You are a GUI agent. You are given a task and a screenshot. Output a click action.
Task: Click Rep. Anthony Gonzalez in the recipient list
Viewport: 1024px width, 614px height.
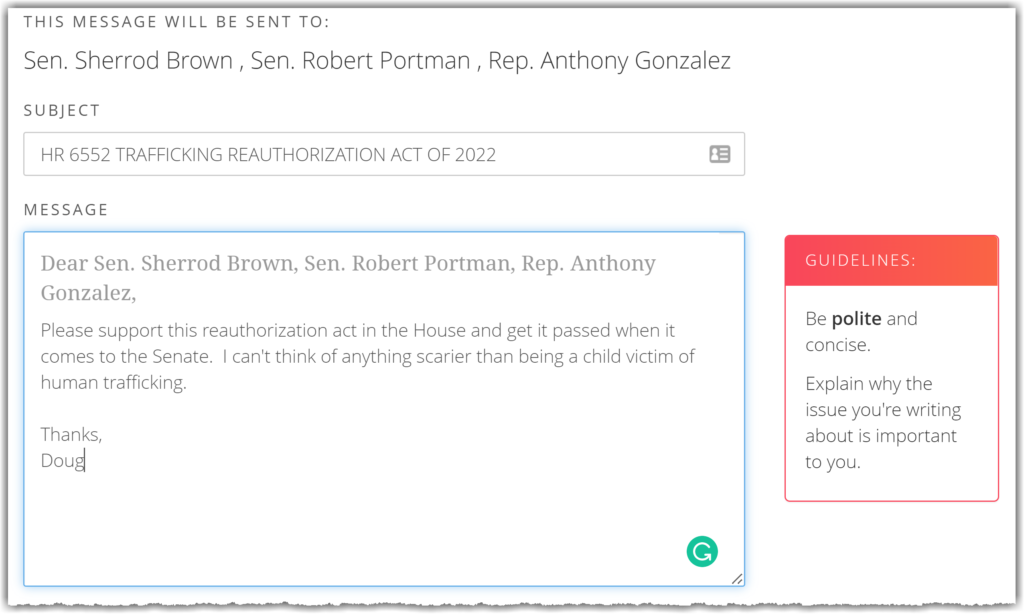point(609,61)
